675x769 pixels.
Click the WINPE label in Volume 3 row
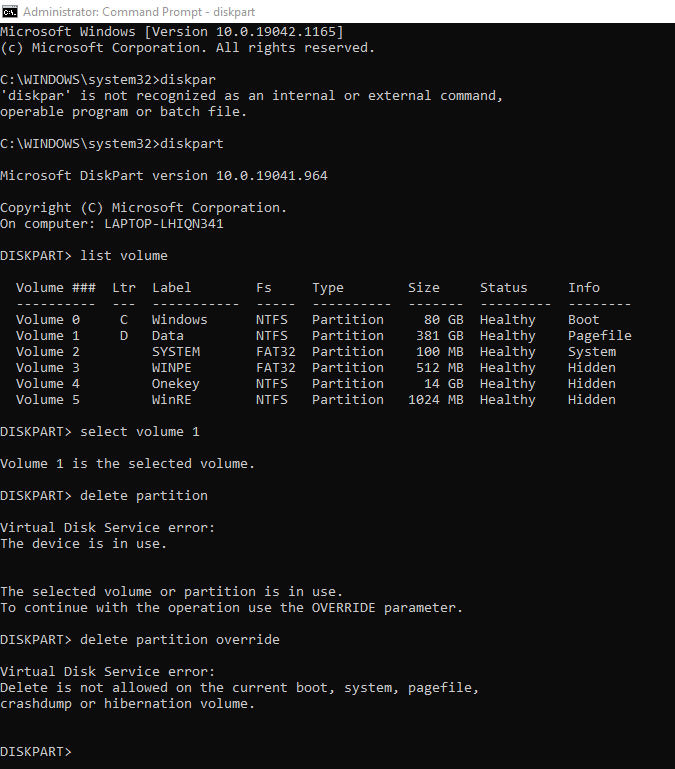point(171,367)
